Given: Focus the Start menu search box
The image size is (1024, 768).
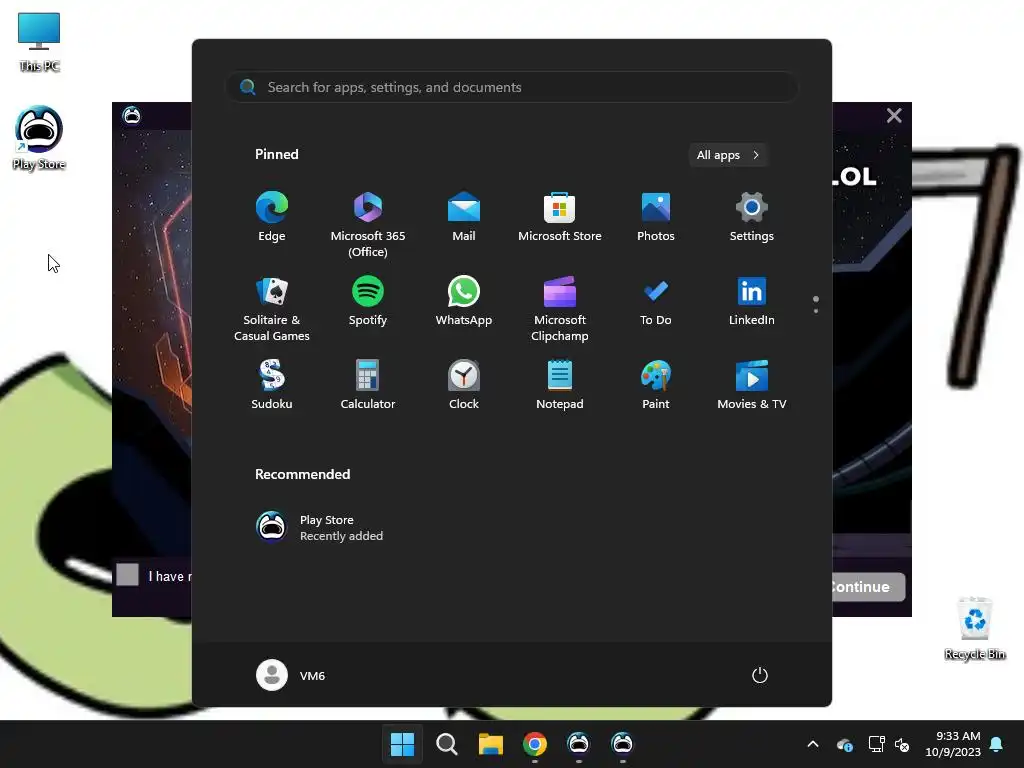Looking at the screenshot, I should [511, 87].
